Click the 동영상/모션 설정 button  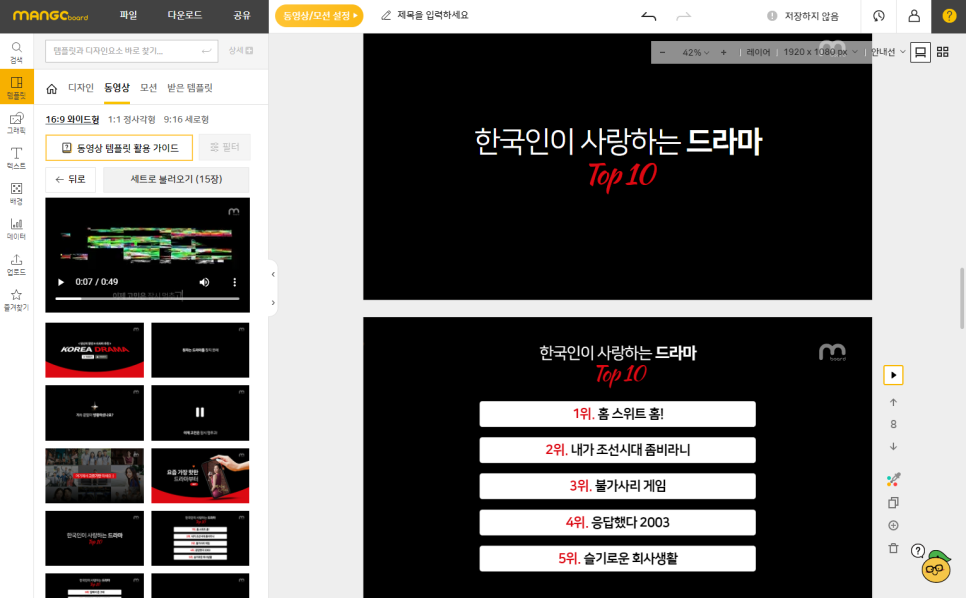point(319,15)
